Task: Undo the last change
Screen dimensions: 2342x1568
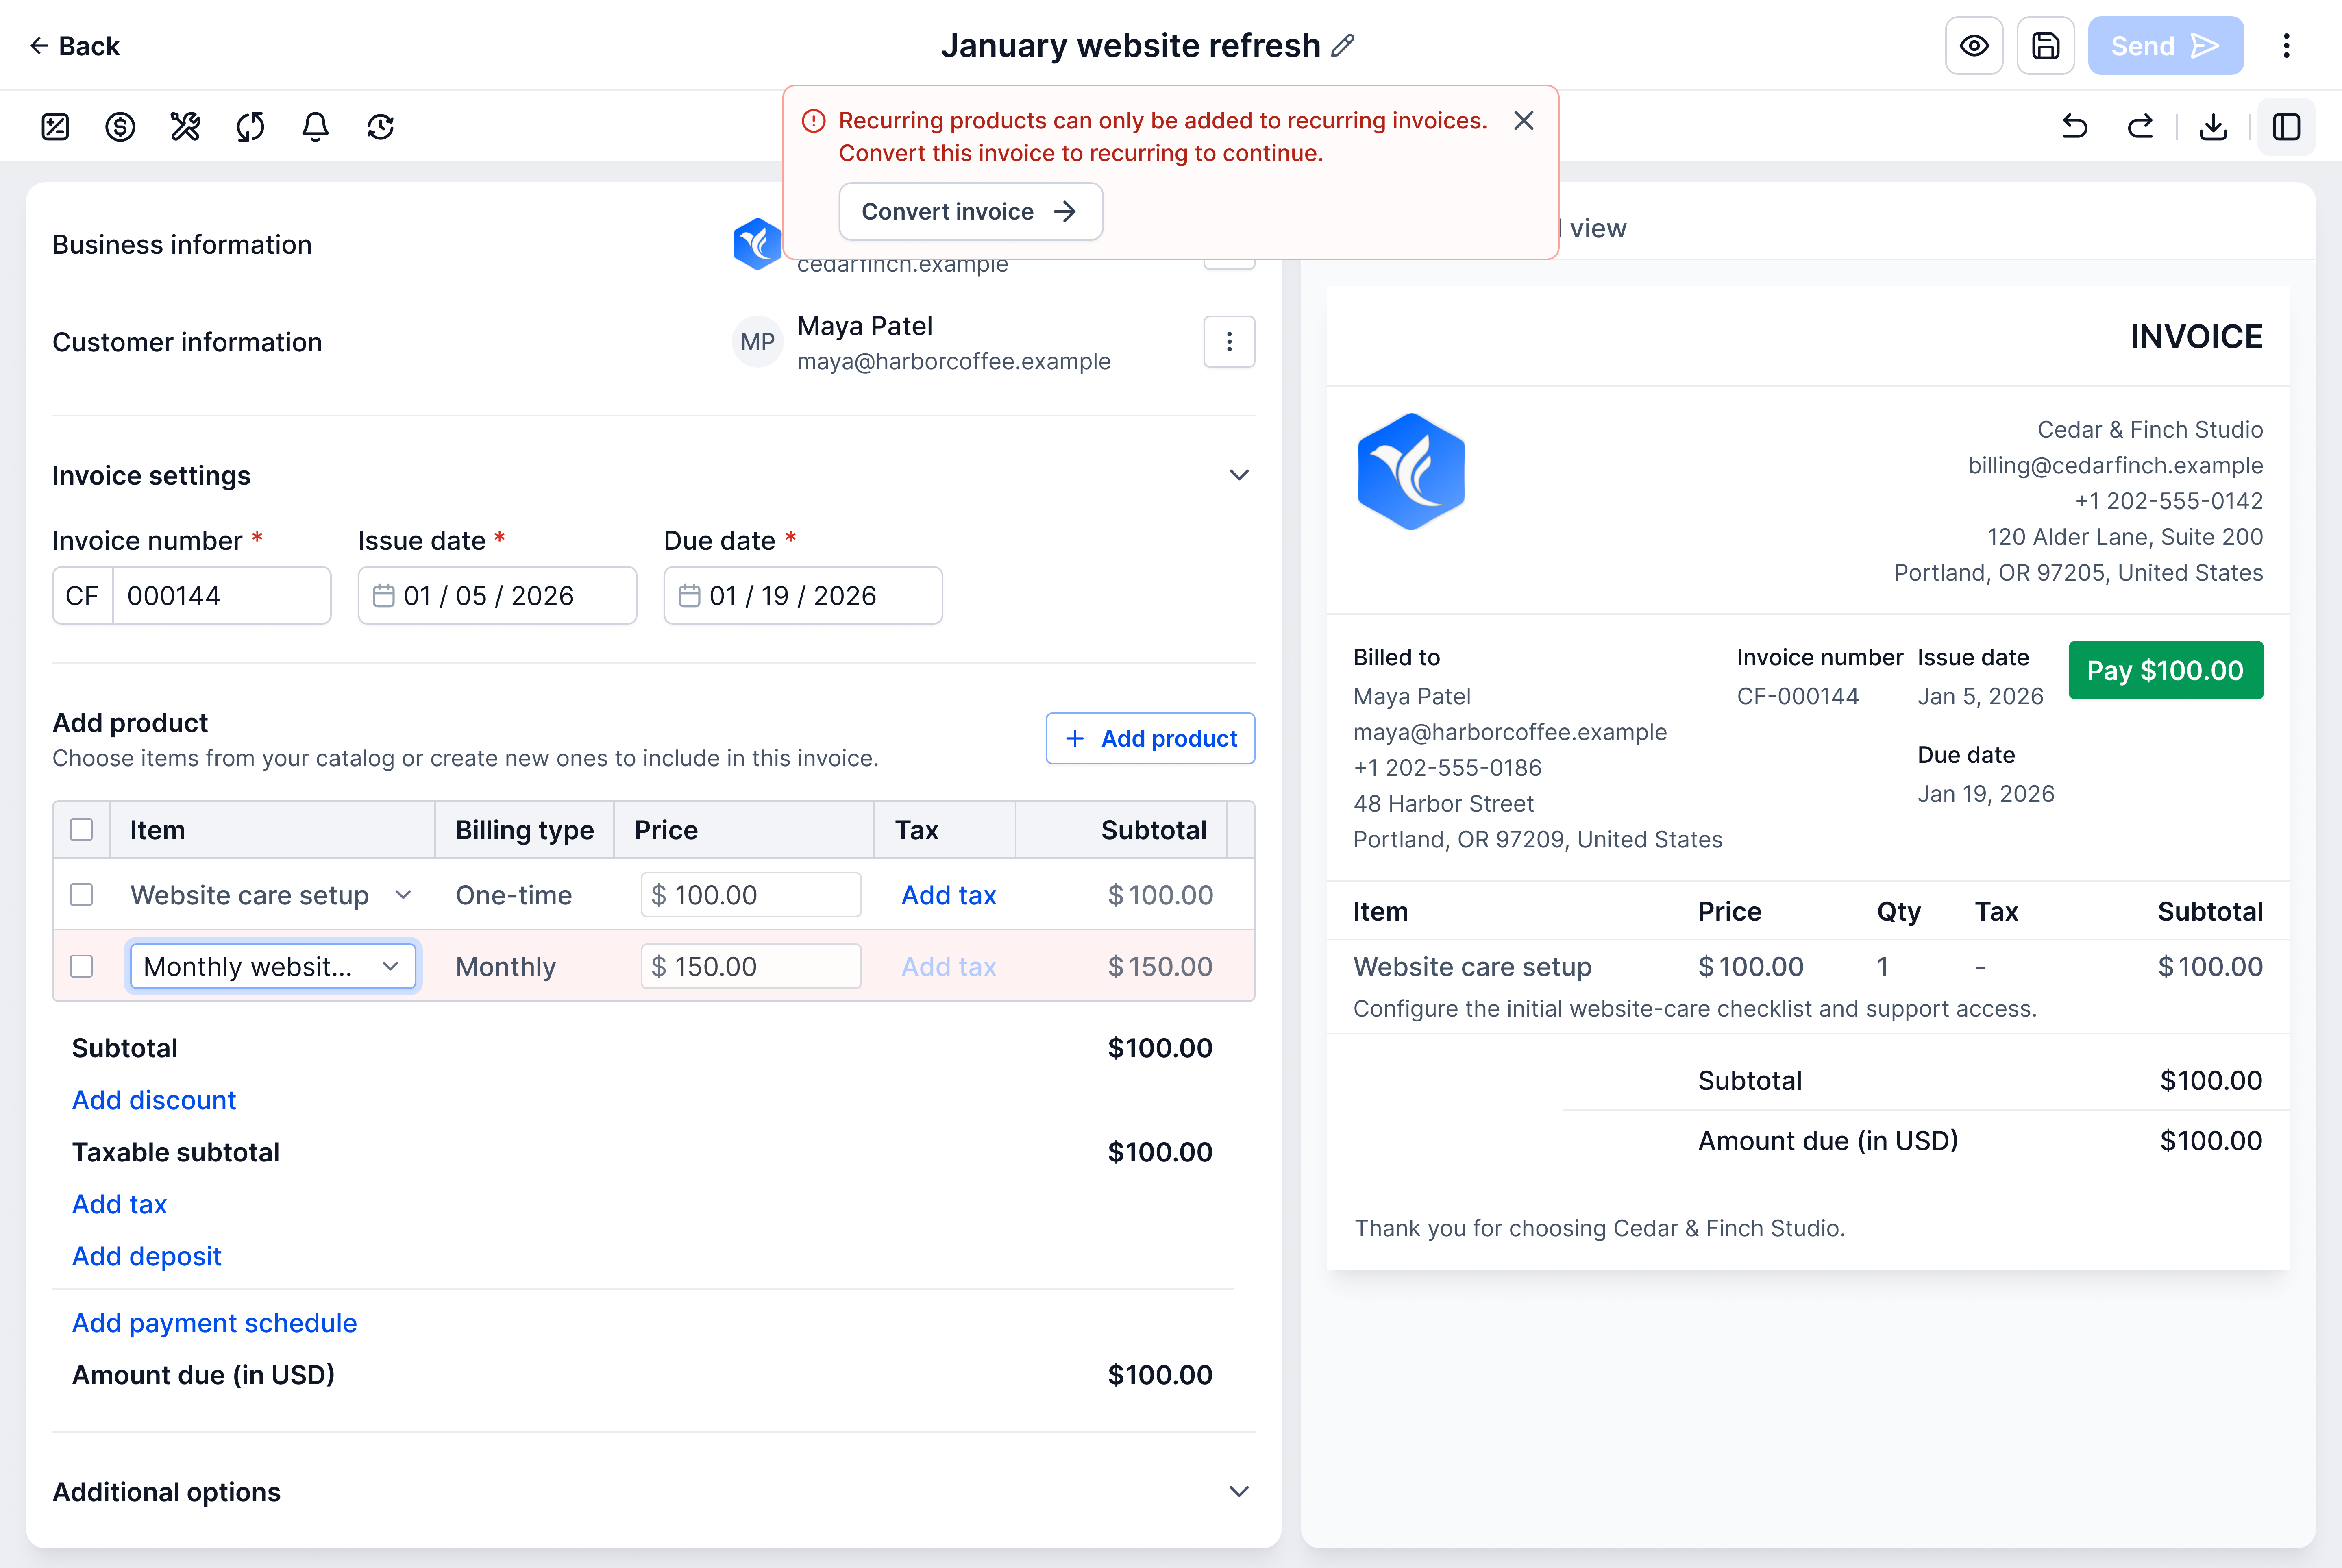Action: tap(2075, 127)
